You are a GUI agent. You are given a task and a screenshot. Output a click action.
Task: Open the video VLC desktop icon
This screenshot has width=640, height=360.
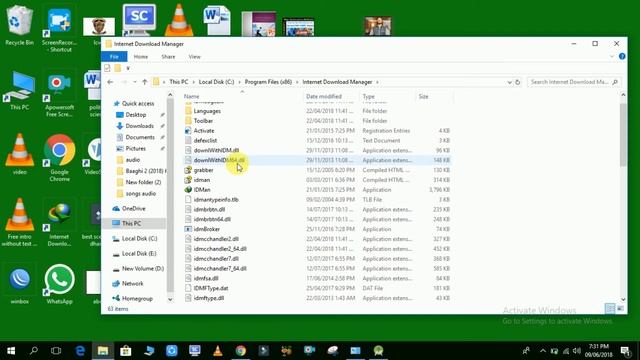point(19,154)
